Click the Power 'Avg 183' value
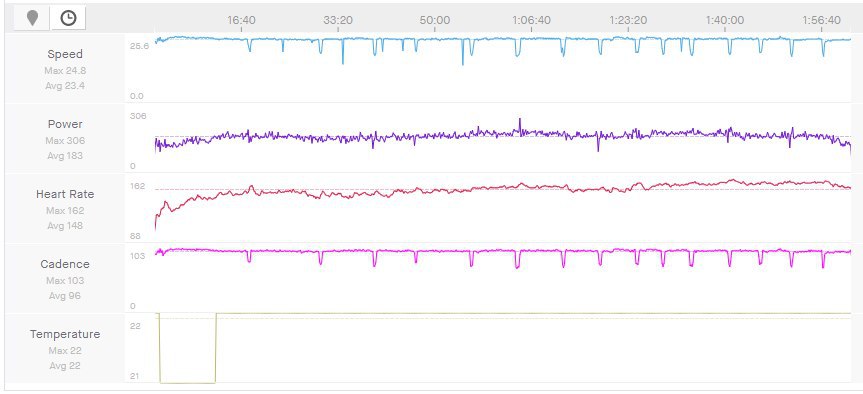 [x=65, y=156]
